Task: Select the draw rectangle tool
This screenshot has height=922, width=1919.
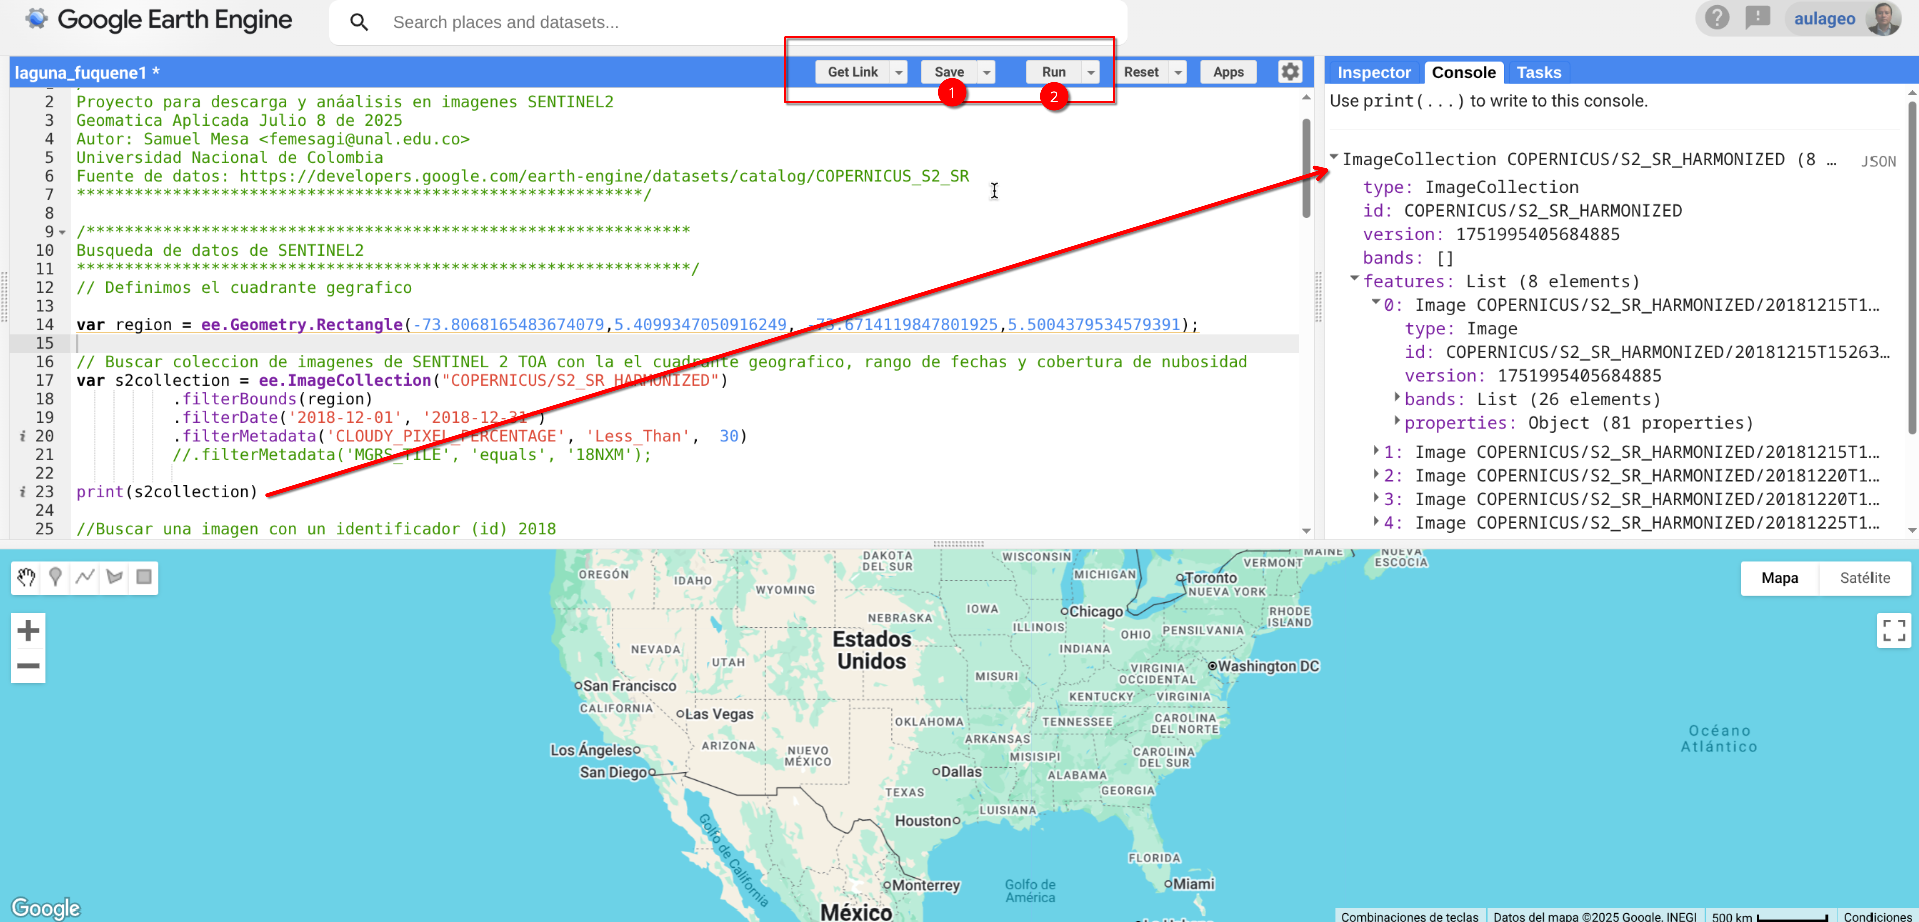Action: [x=144, y=577]
